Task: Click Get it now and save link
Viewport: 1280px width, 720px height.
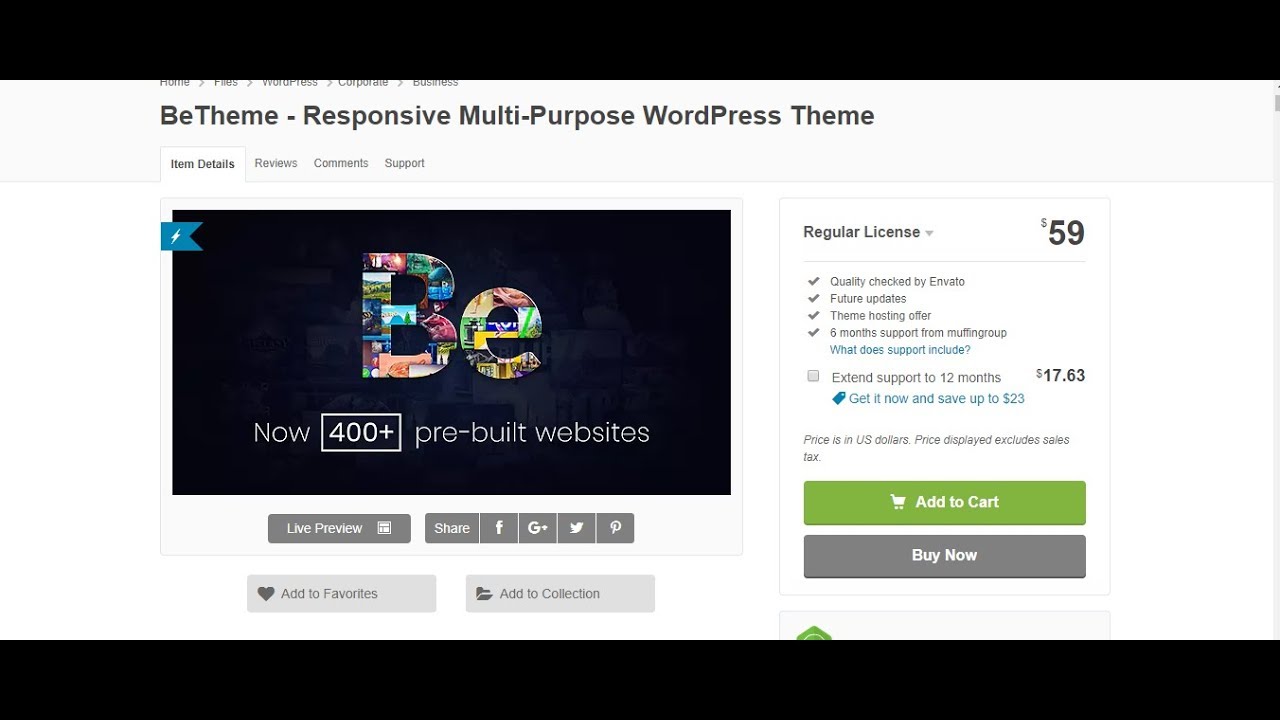Action: tap(937, 398)
